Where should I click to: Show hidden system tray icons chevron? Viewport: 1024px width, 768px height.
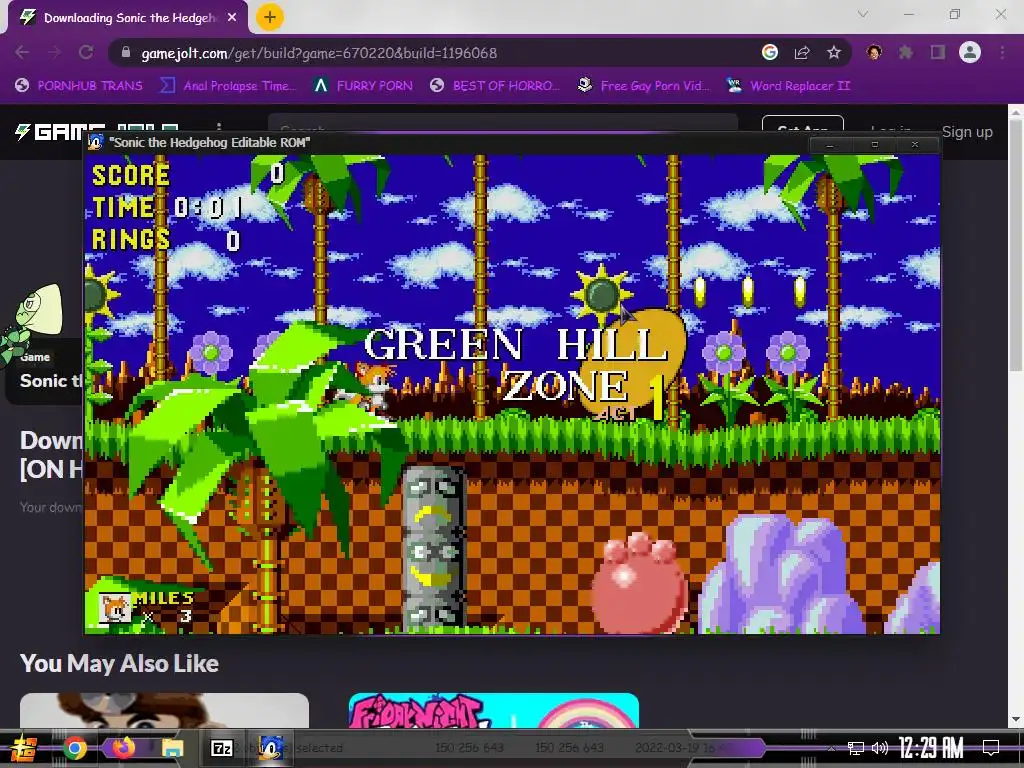click(831, 748)
